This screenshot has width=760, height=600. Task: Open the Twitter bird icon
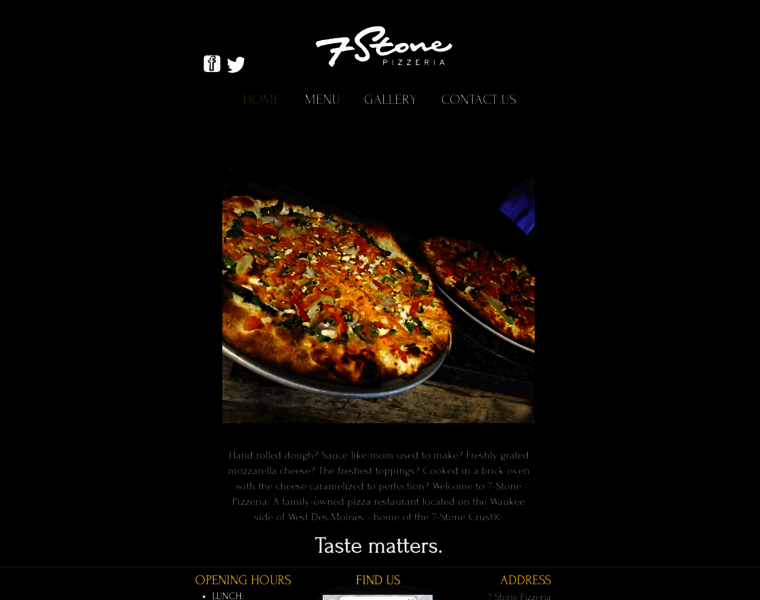click(x=236, y=64)
